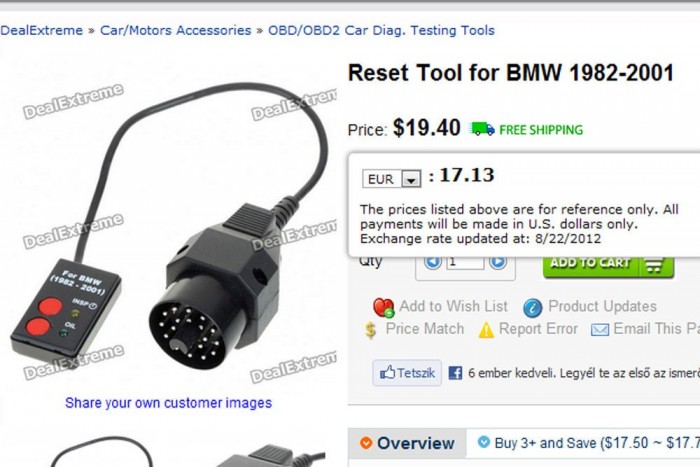Click the Facebook logo icon
Screen dimensions: 700x467
[x=455, y=373]
